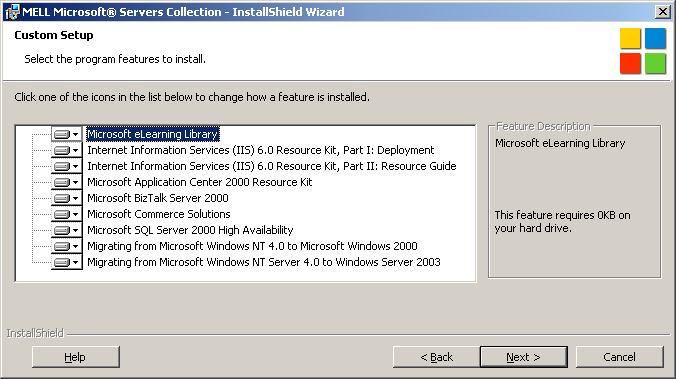Viewport: 676px width, 379px height.
Task: Proceed with the Next button
Action: [x=523, y=357]
